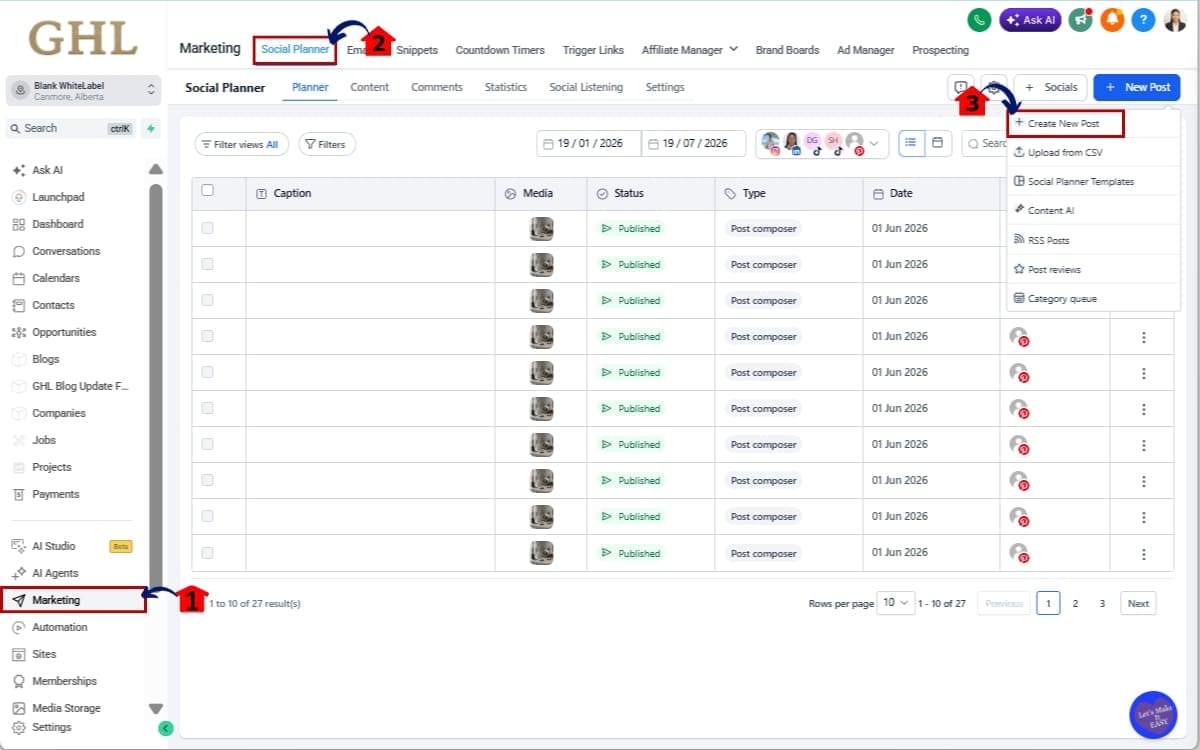
Task: Switch to calendar view icon
Action: [937, 143]
